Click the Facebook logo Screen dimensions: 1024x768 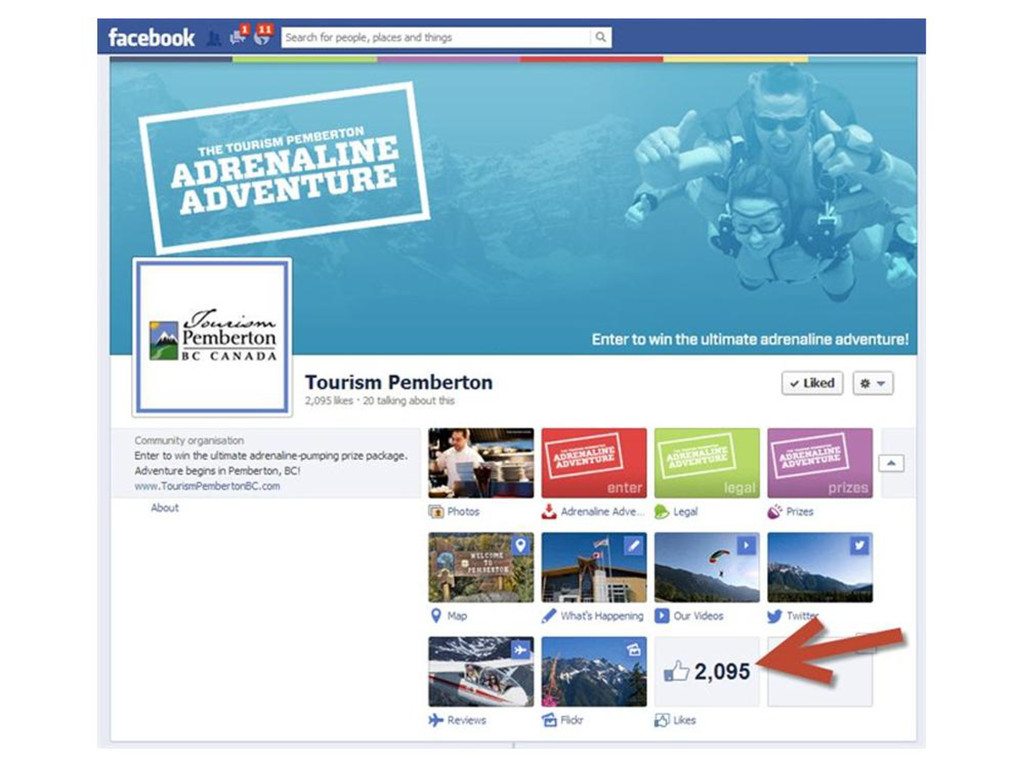coord(152,37)
